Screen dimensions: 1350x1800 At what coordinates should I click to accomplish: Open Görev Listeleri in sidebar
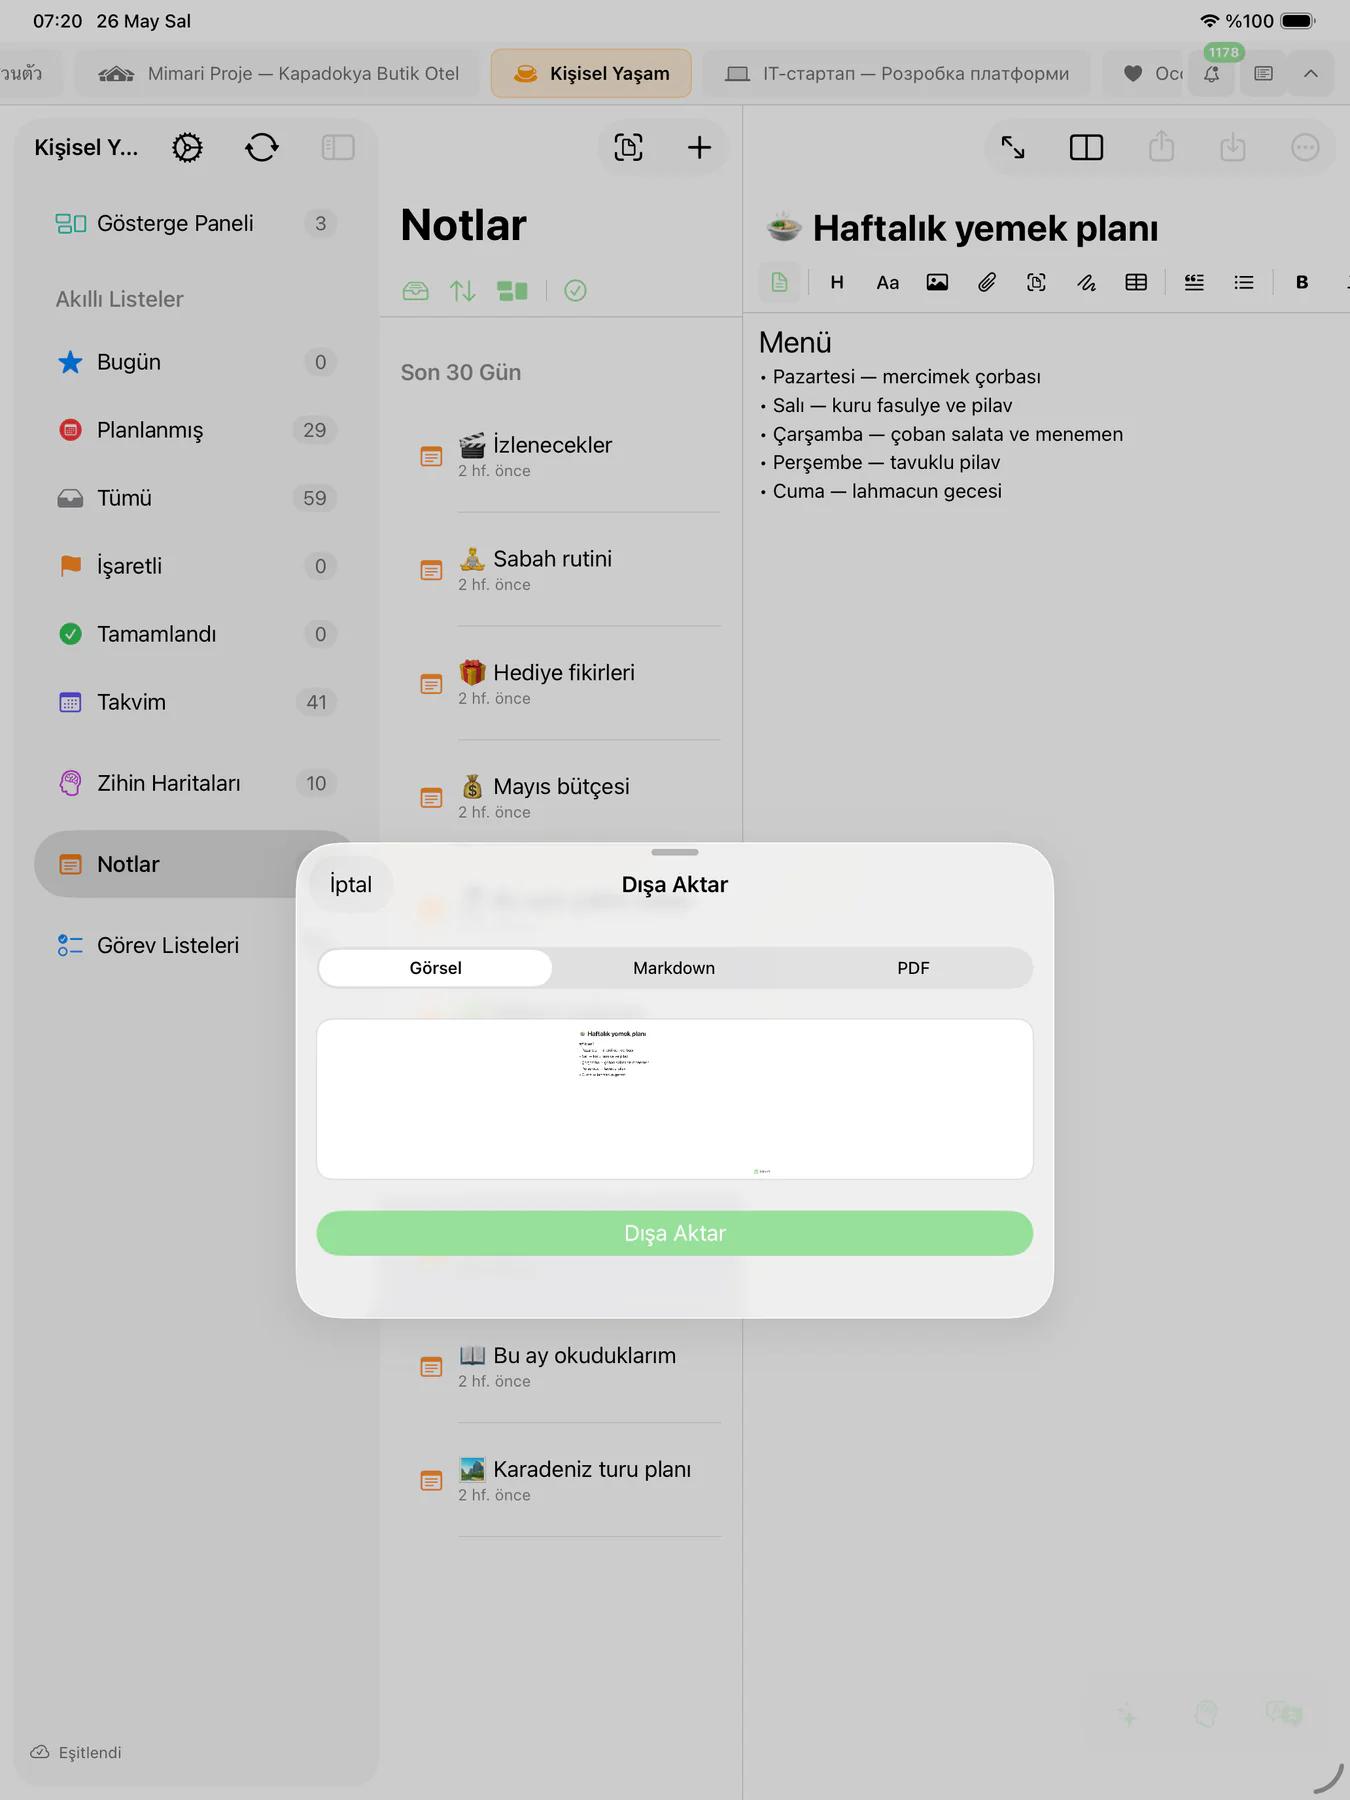click(165, 945)
